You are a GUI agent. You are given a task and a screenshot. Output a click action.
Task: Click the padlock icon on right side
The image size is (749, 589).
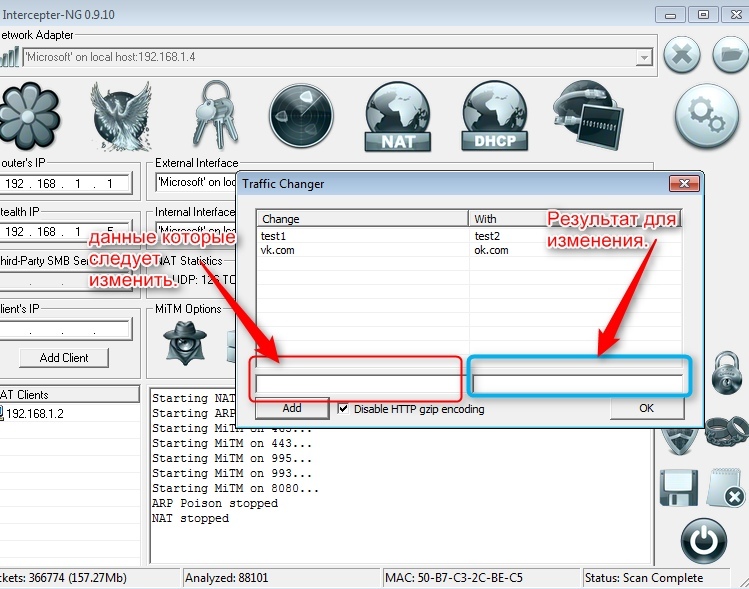point(726,374)
